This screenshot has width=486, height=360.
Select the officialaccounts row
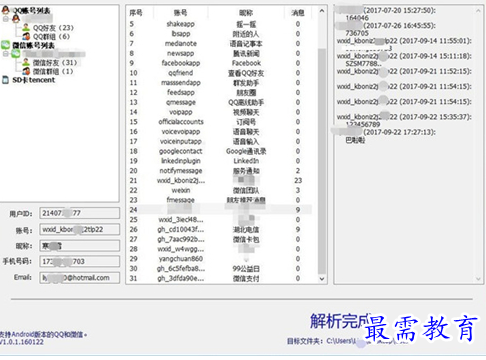pos(220,122)
